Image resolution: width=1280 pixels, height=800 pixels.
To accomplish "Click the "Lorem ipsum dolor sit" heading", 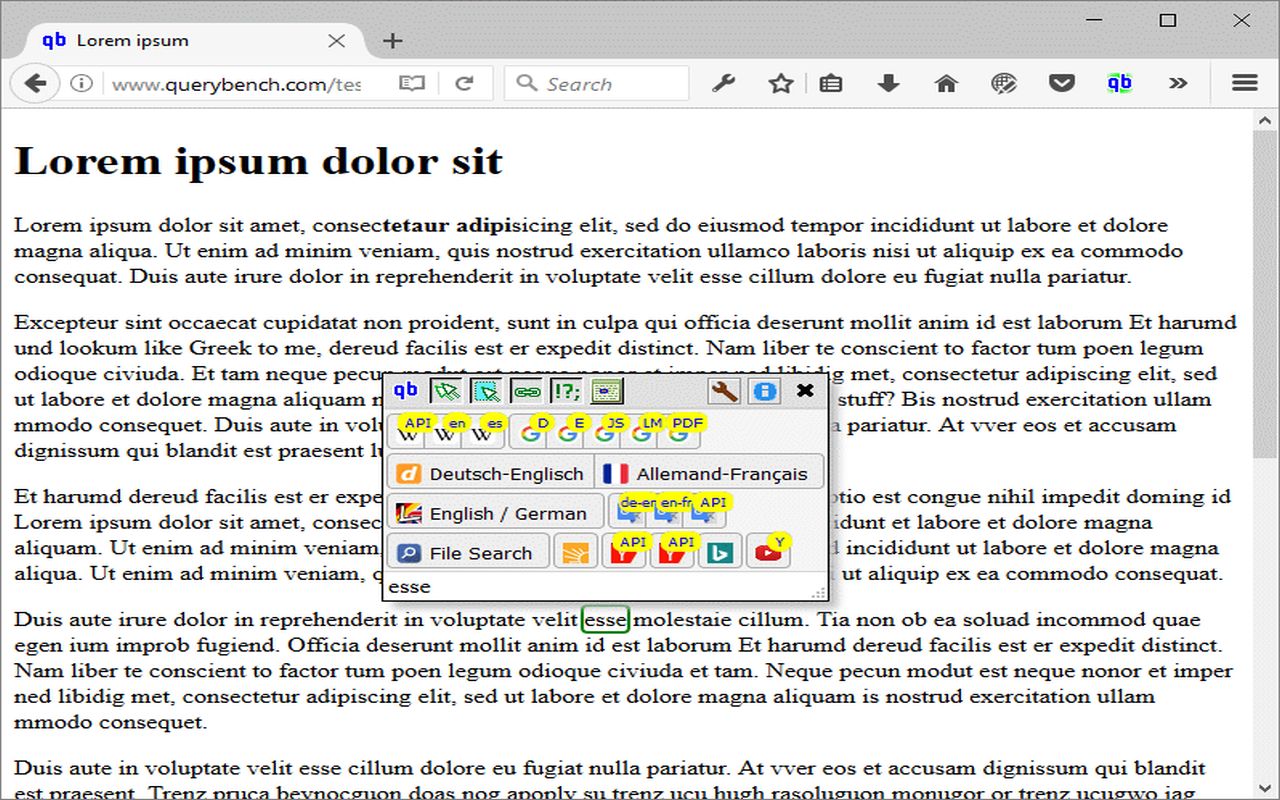I will (258, 161).
